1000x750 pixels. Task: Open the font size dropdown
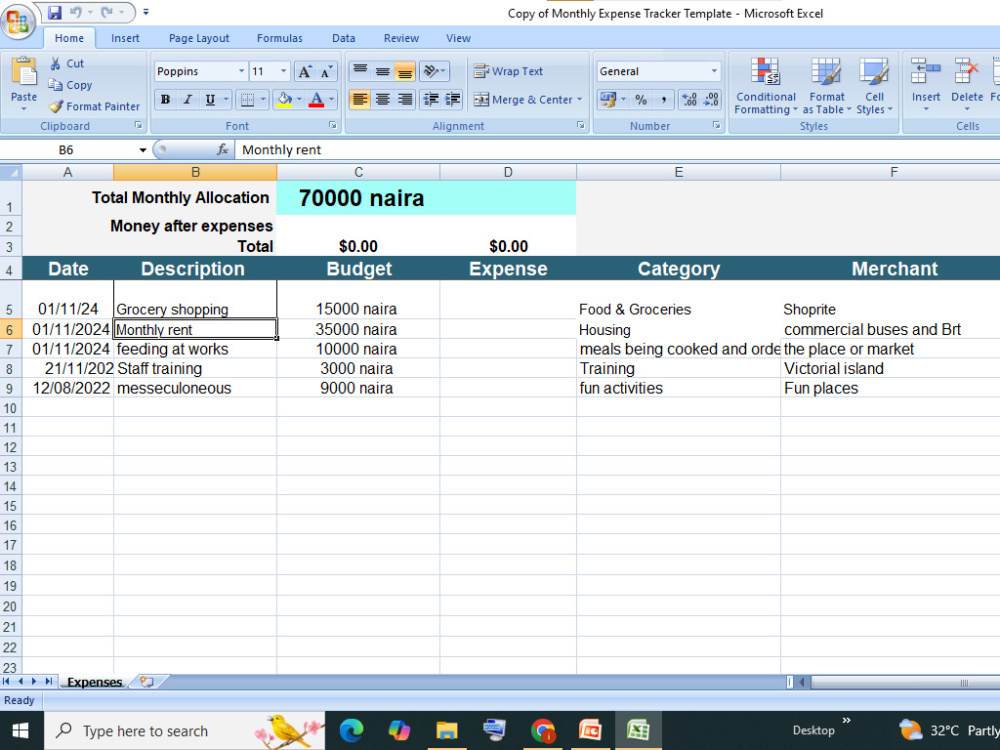point(284,71)
